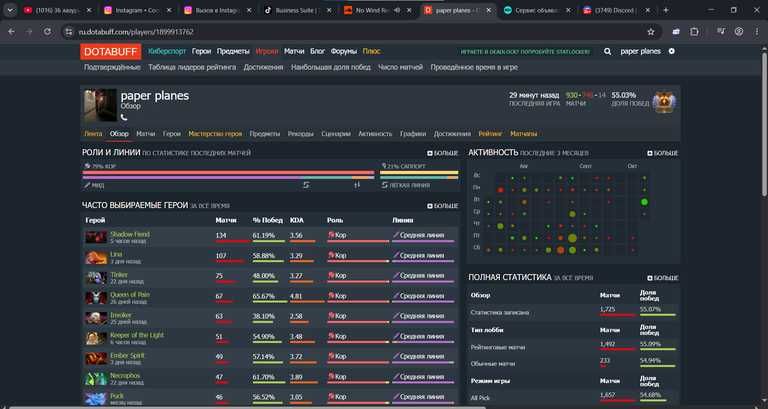Open the Герои top menu item

point(201,51)
